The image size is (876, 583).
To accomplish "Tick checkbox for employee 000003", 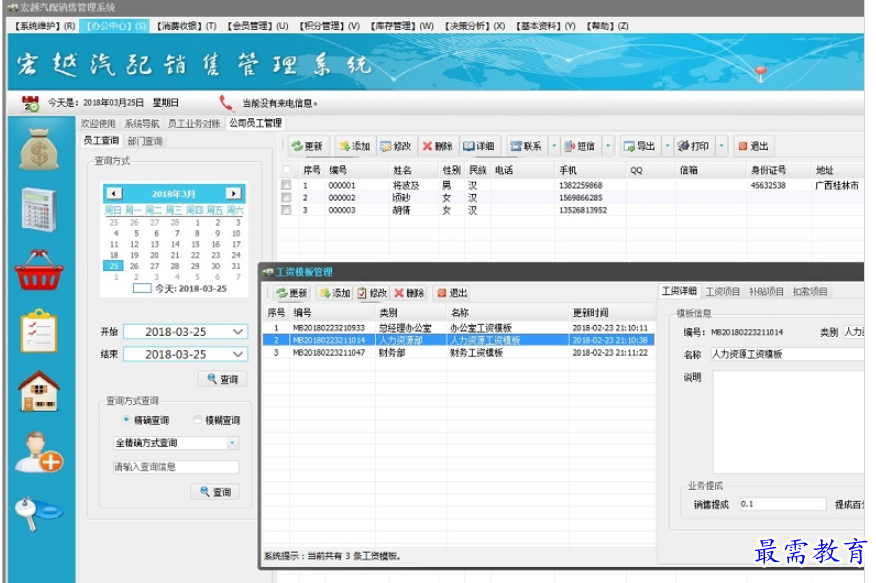I will pyautogui.click(x=286, y=210).
